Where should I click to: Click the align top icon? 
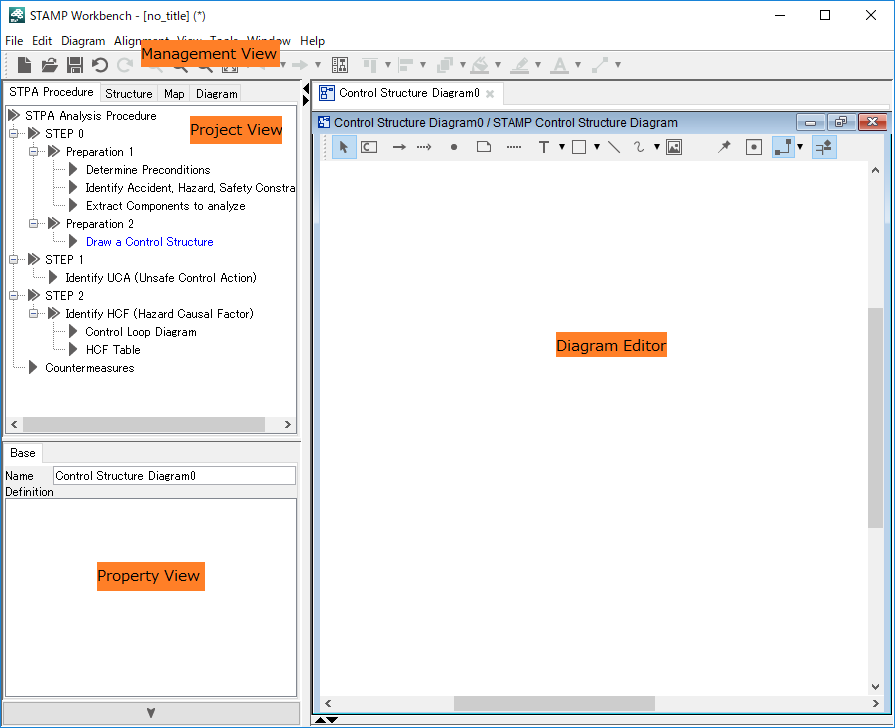pyautogui.click(x=370, y=65)
